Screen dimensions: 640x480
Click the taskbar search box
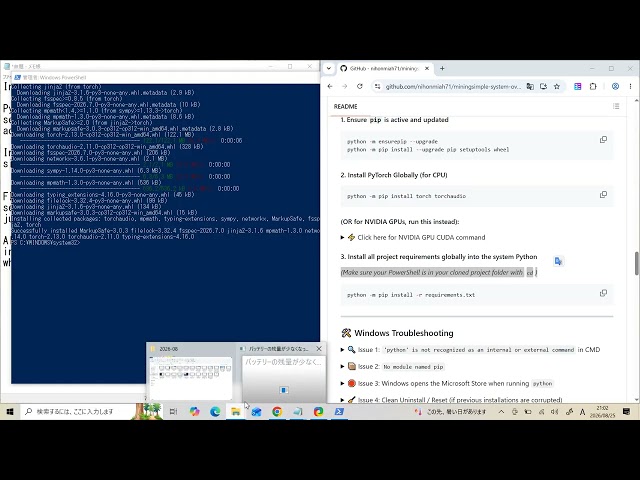(x=78, y=411)
